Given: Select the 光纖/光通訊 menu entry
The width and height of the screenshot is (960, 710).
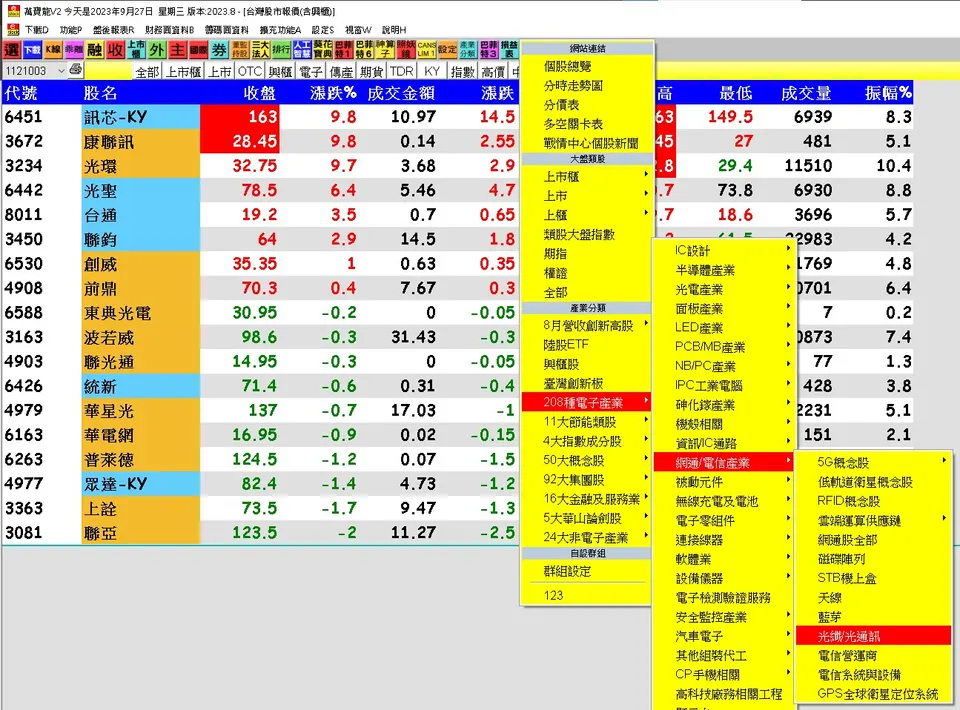Looking at the screenshot, I should click(x=874, y=637).
